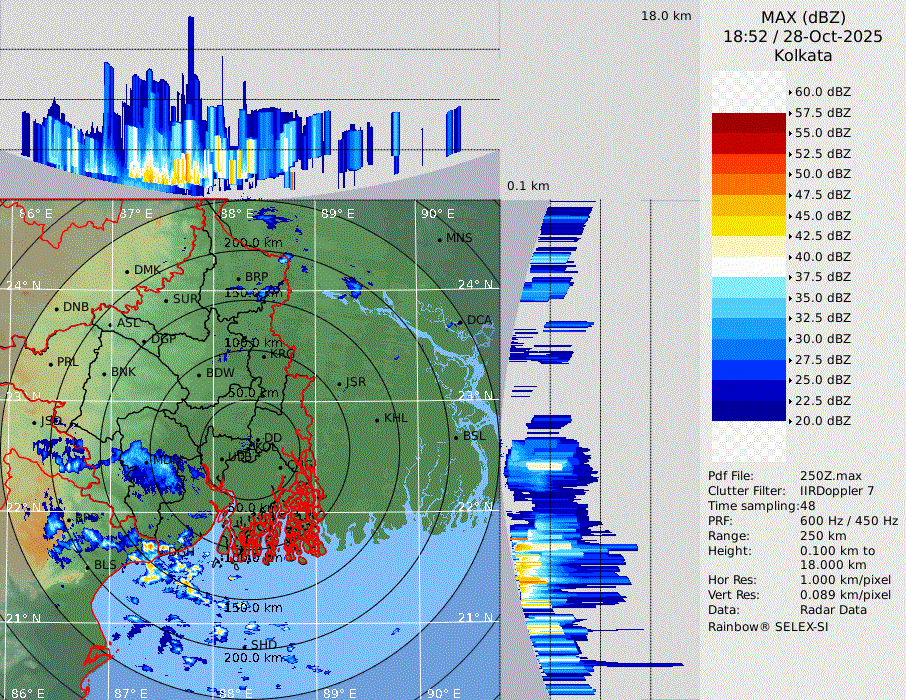
Task: Click the SHD station marker dot
Action: coord(245,646)
